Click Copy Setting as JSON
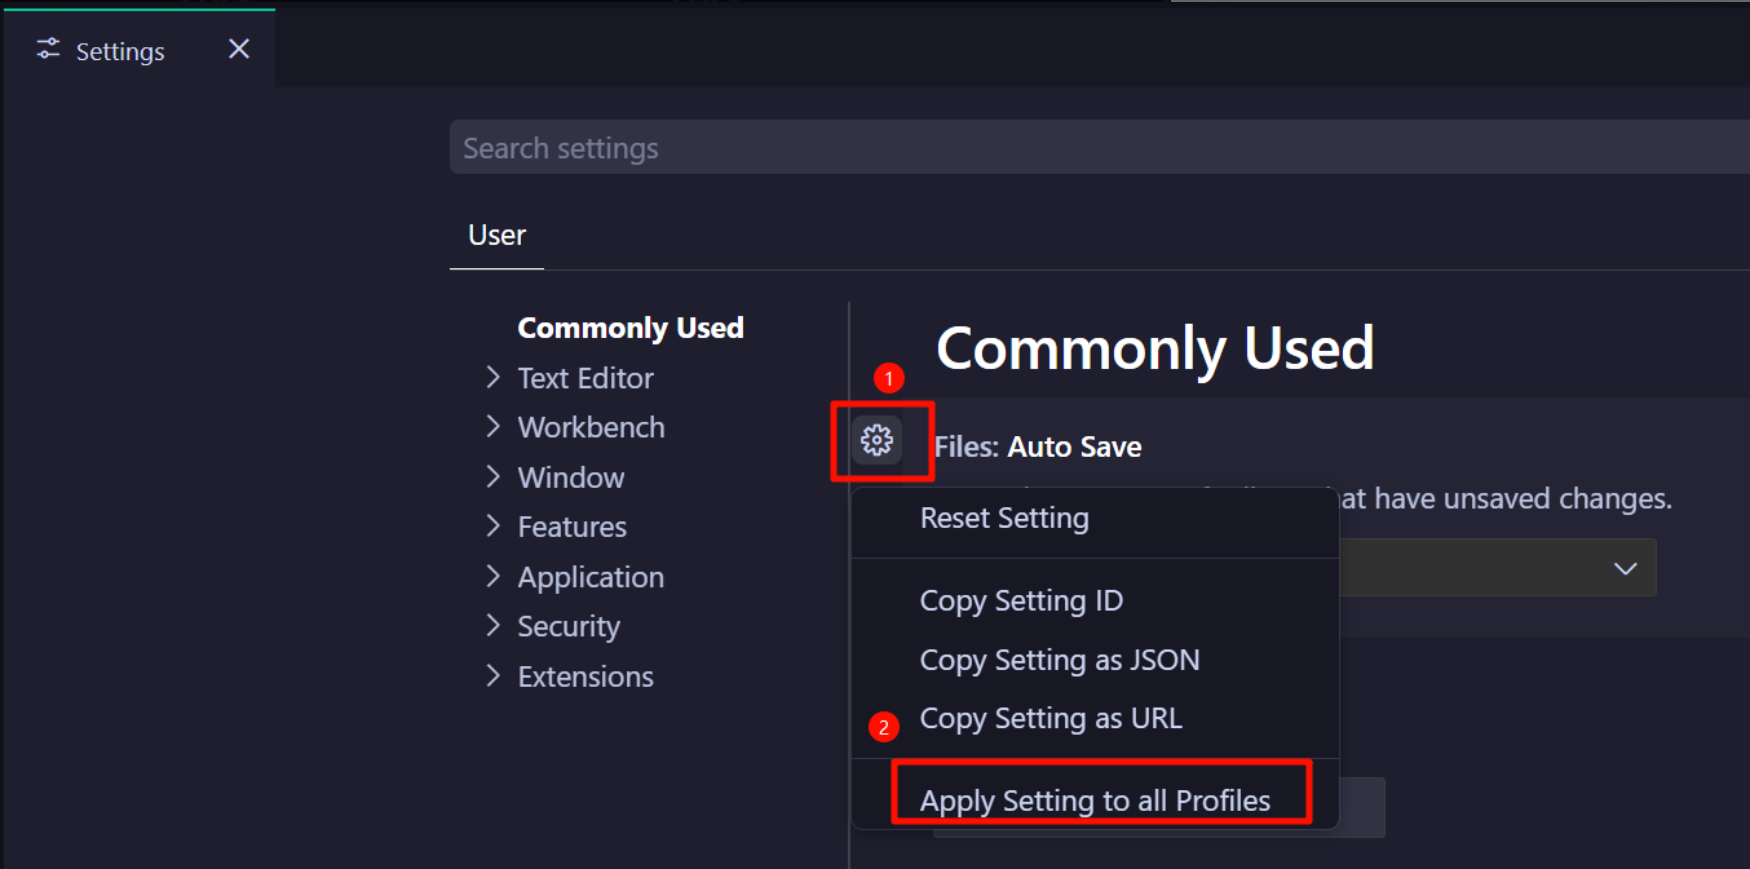This screenshot has width=1750, height=869. point(1059,660)
